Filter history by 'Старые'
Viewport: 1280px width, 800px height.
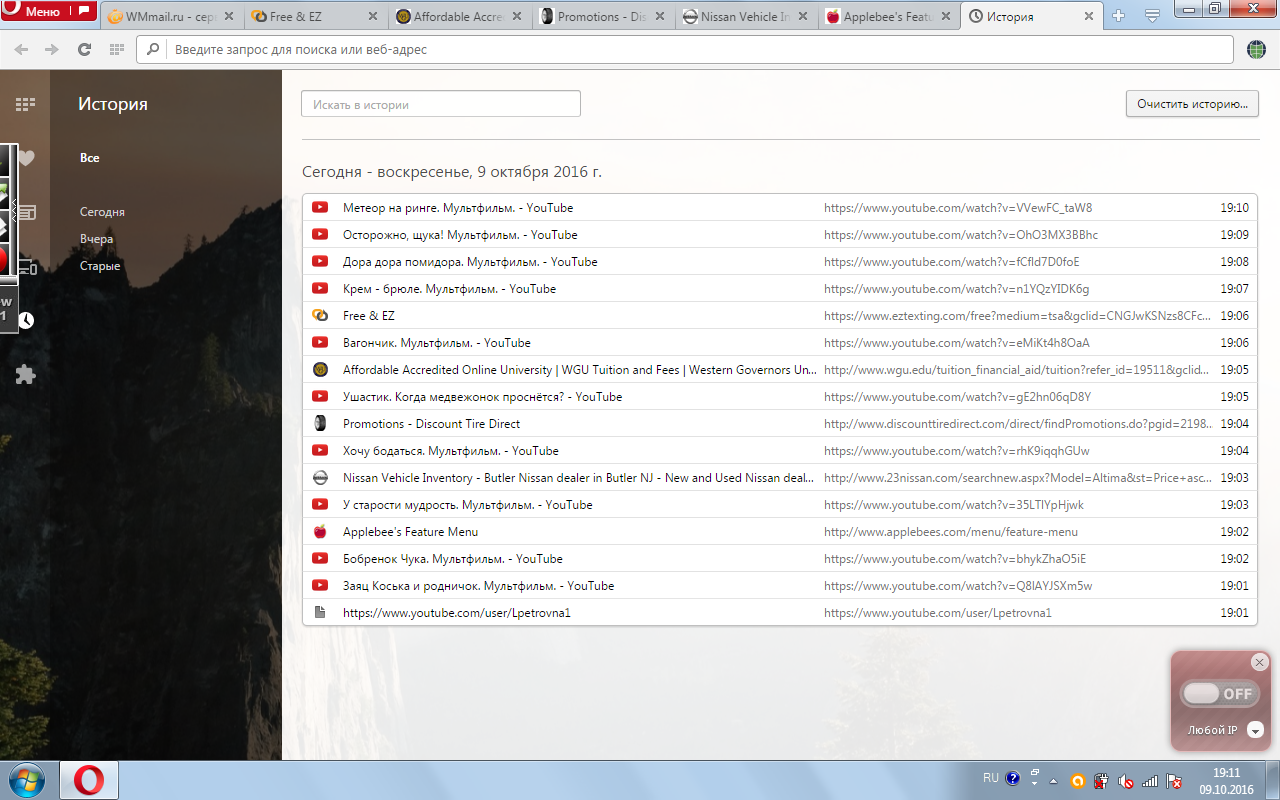[x=100, y=266]
